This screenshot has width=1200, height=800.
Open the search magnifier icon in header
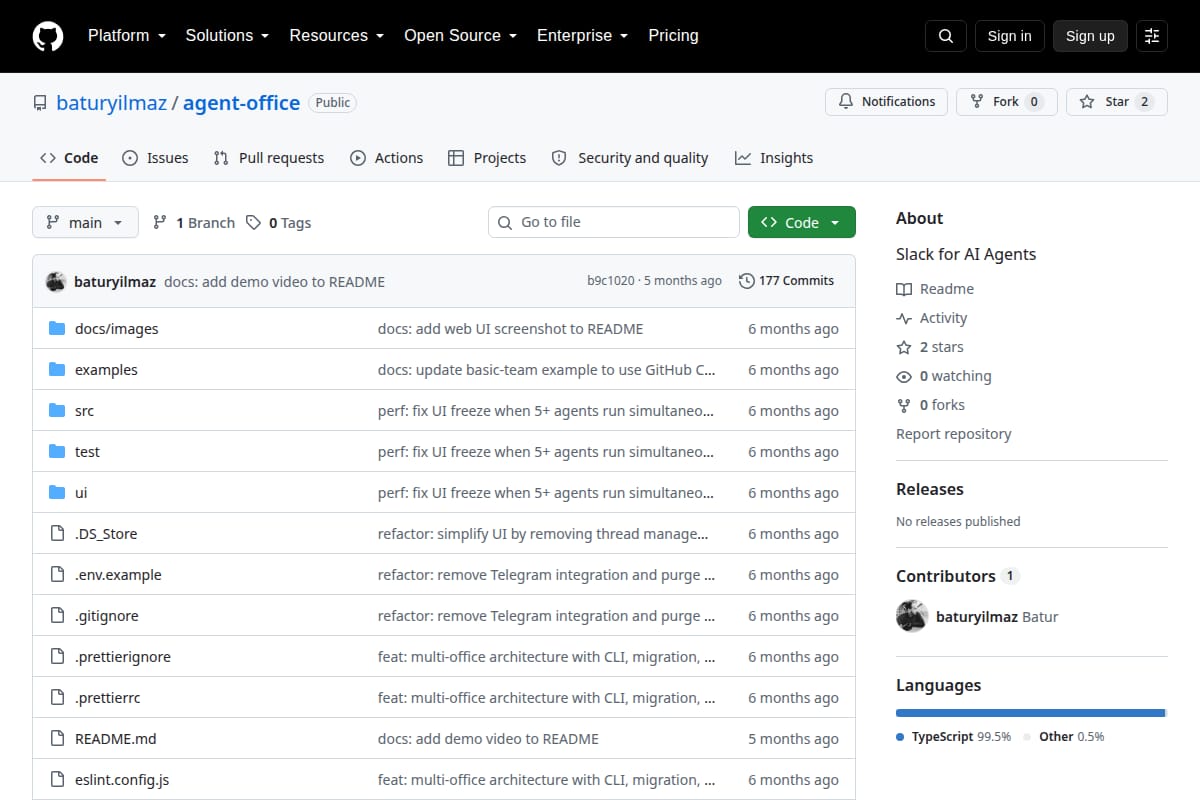coord(946,36)
